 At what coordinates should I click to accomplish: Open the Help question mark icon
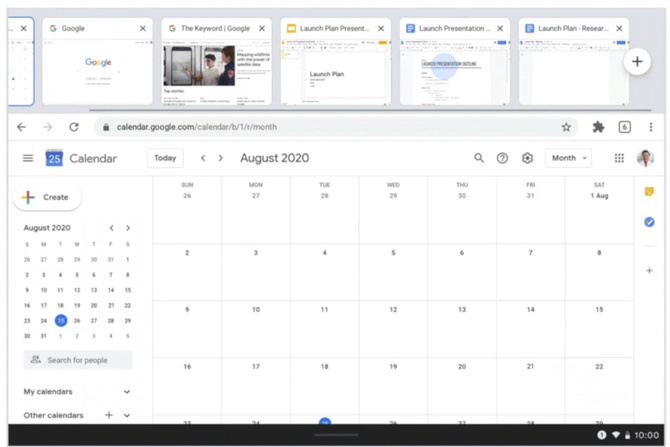click(502, 158)
